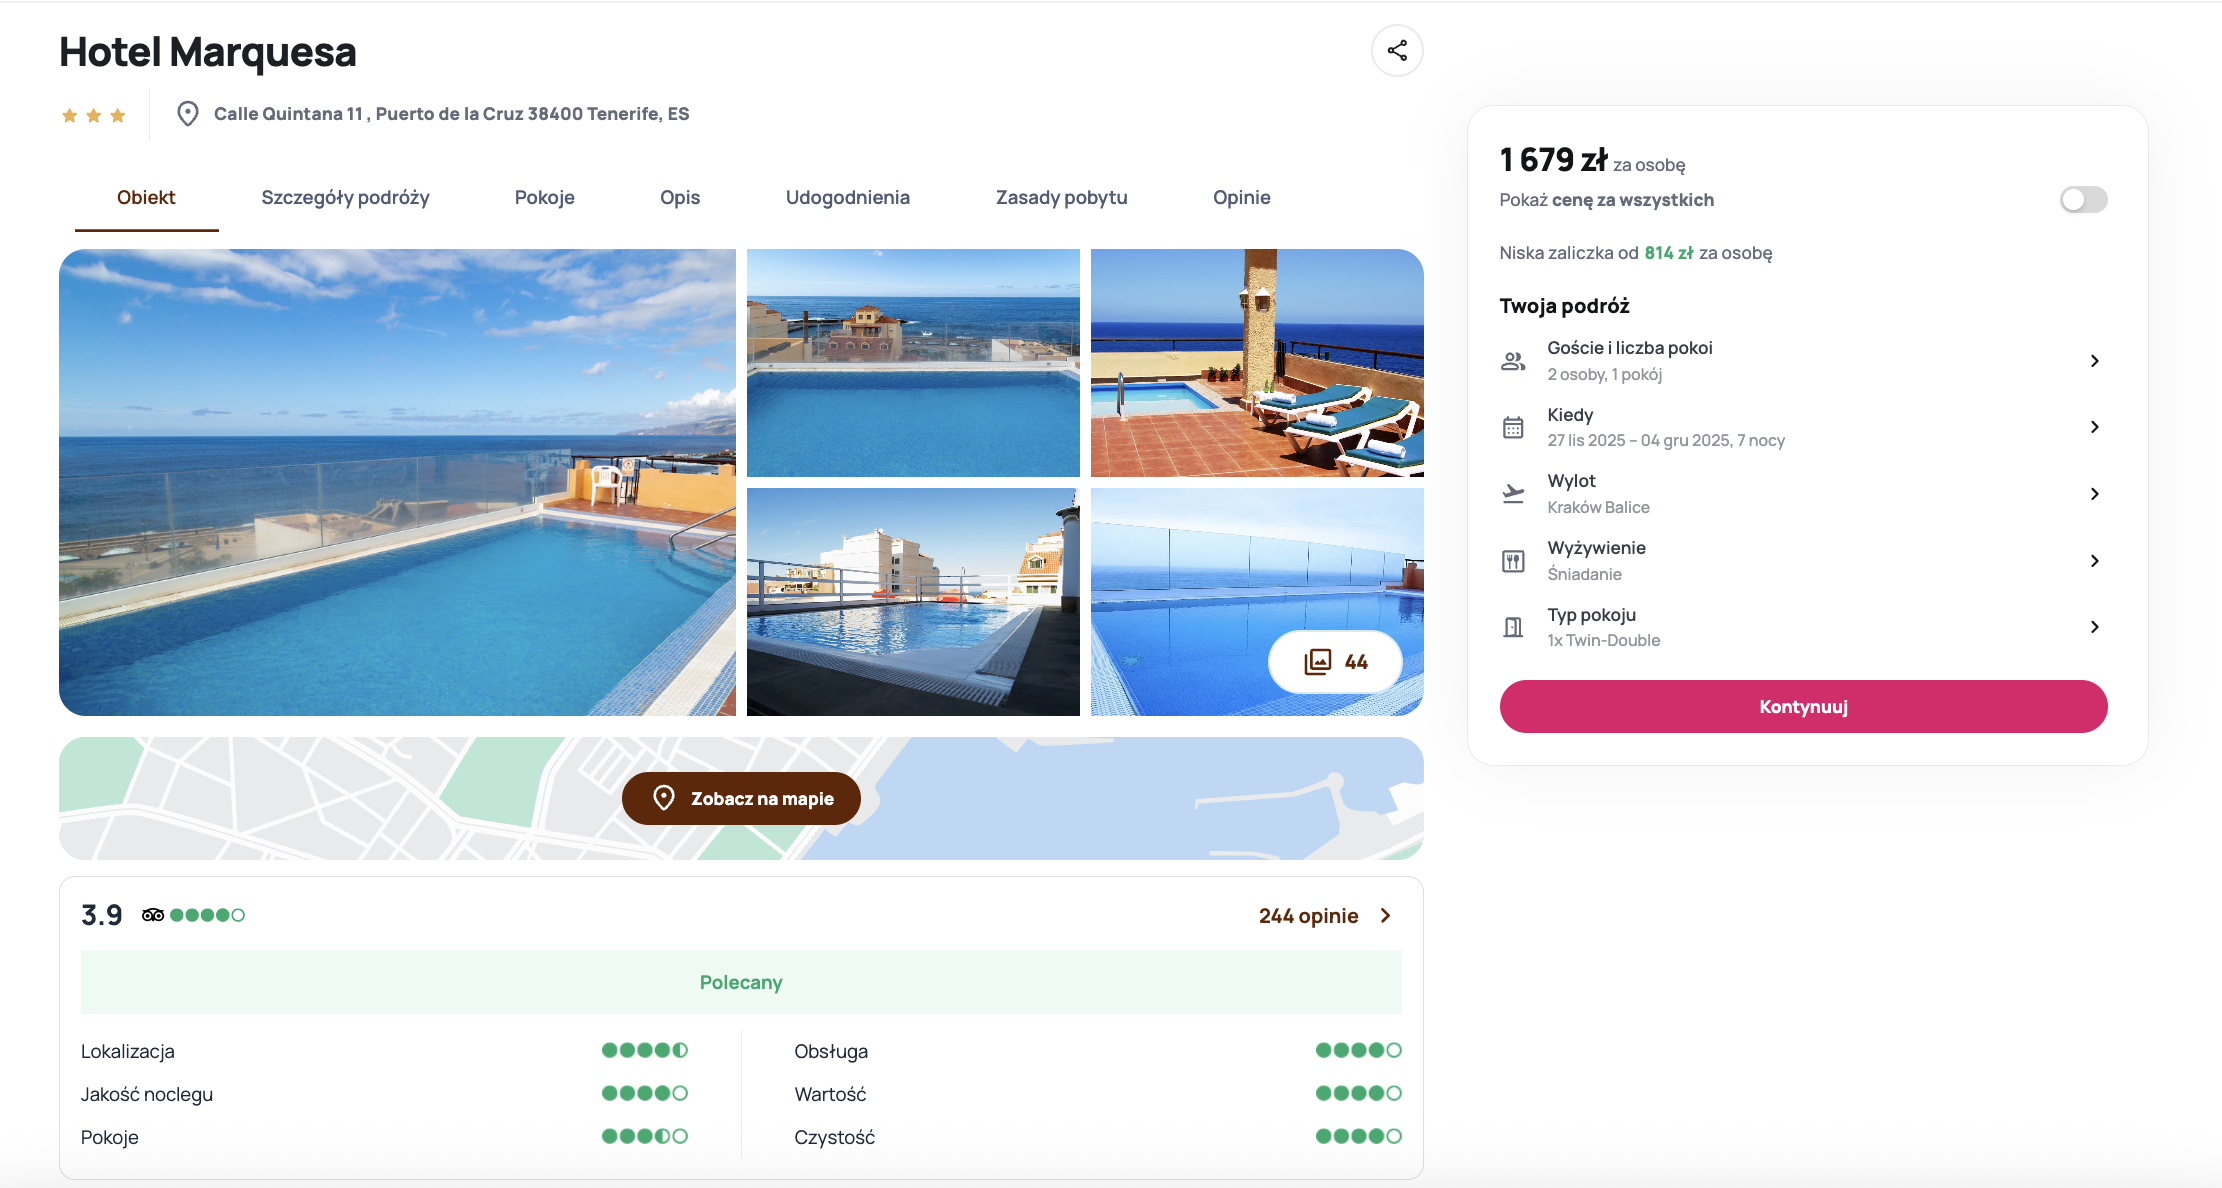Viewport: 2222px width, 1188px height.
Task: Toggle Pokaż cenę za wszystkich switch
Action: coord(2083,200)
